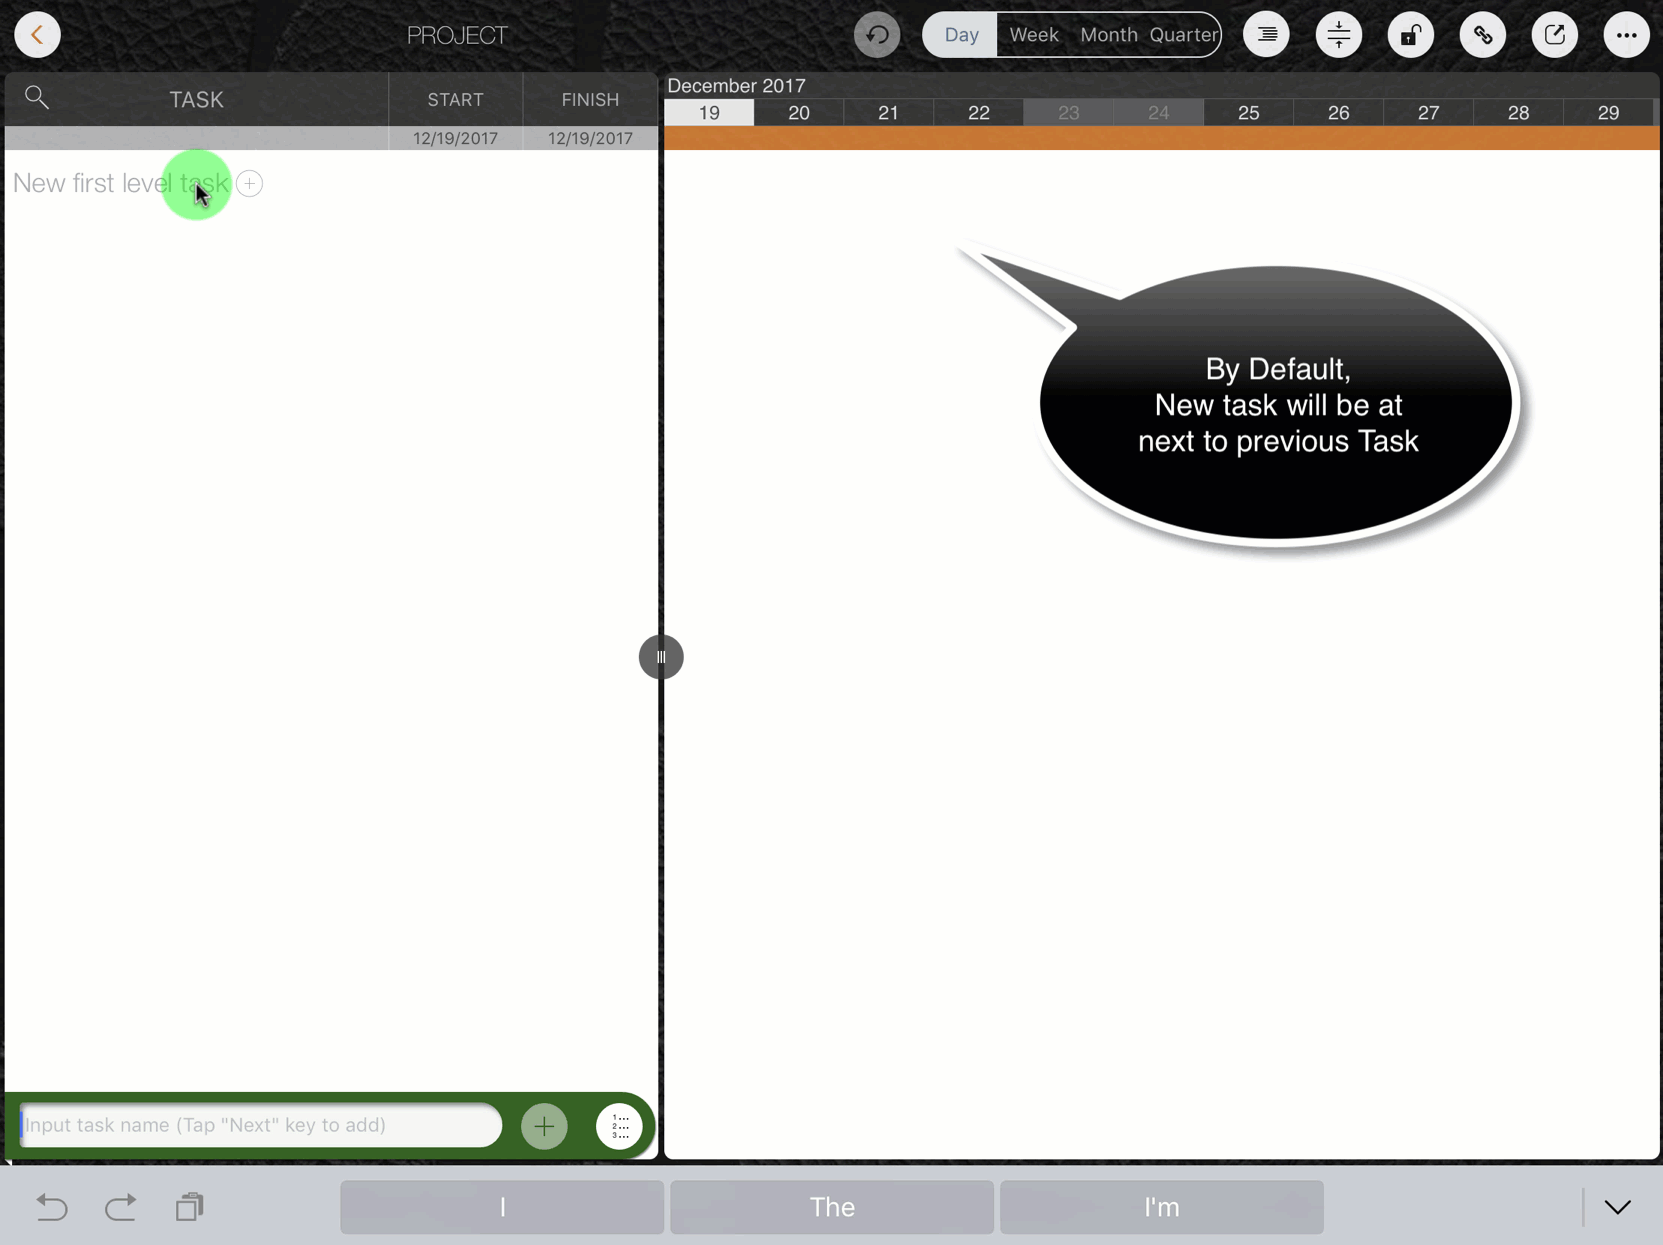Click the keyboard undo arrow

[x=52, y=1207]
